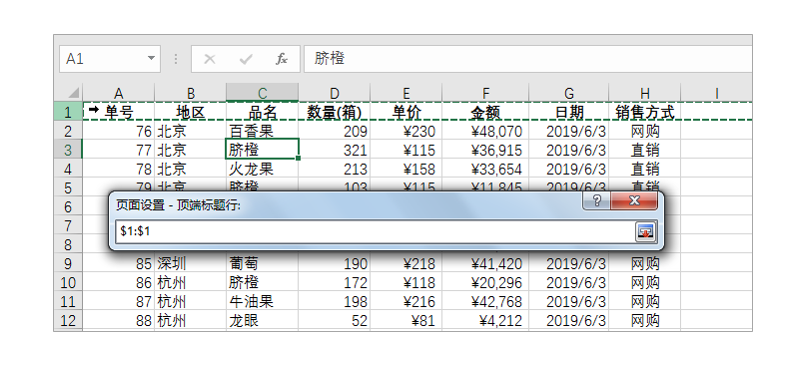The width and height of the screenshot is (806, 371).
Task: Select the cell containing 牛油果
Action: coord(262,302)
